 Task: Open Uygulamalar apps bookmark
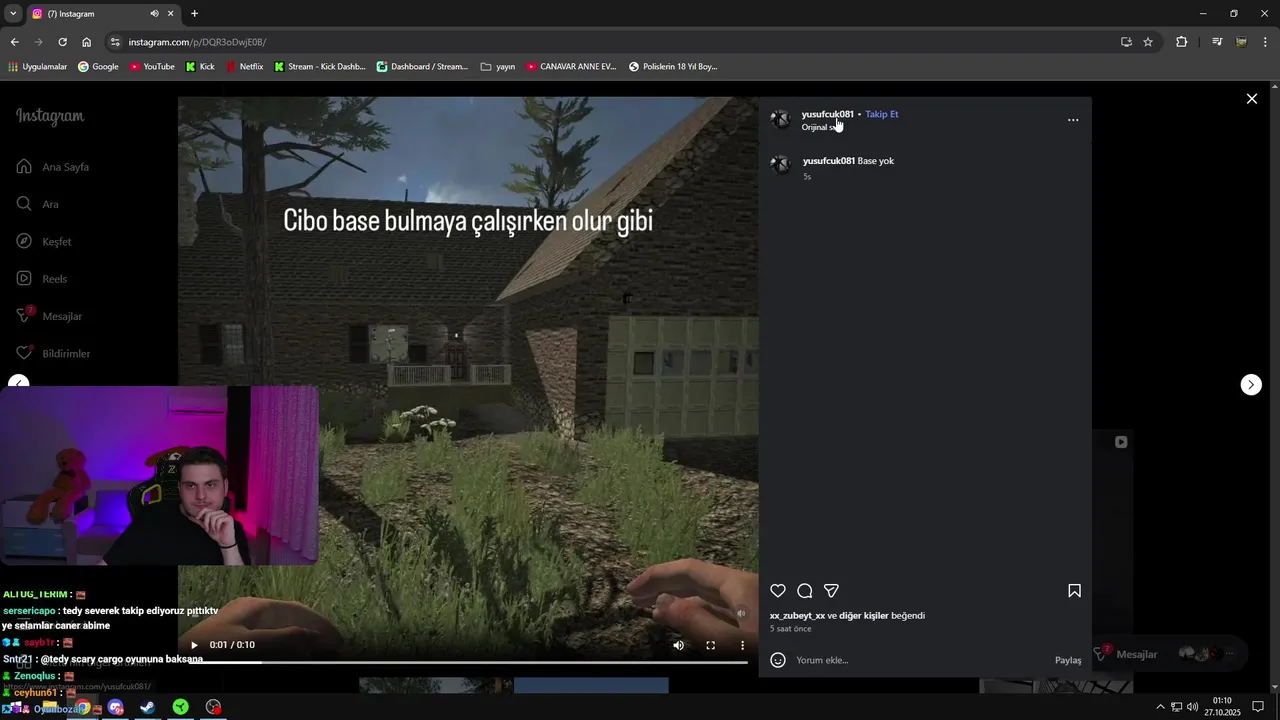[37, 67]
